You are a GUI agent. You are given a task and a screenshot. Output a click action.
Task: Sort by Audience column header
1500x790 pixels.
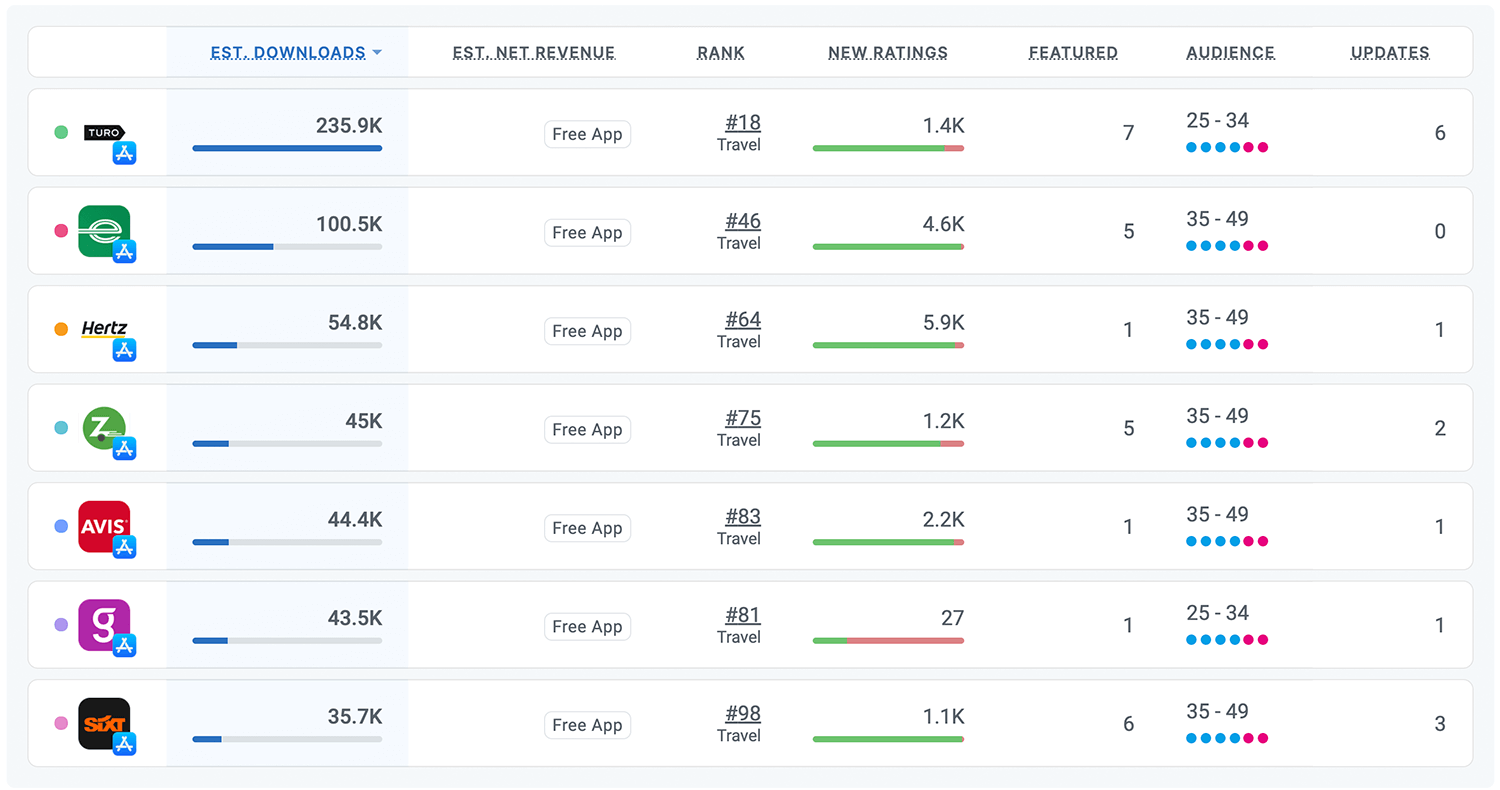[x=1230, y=53]
